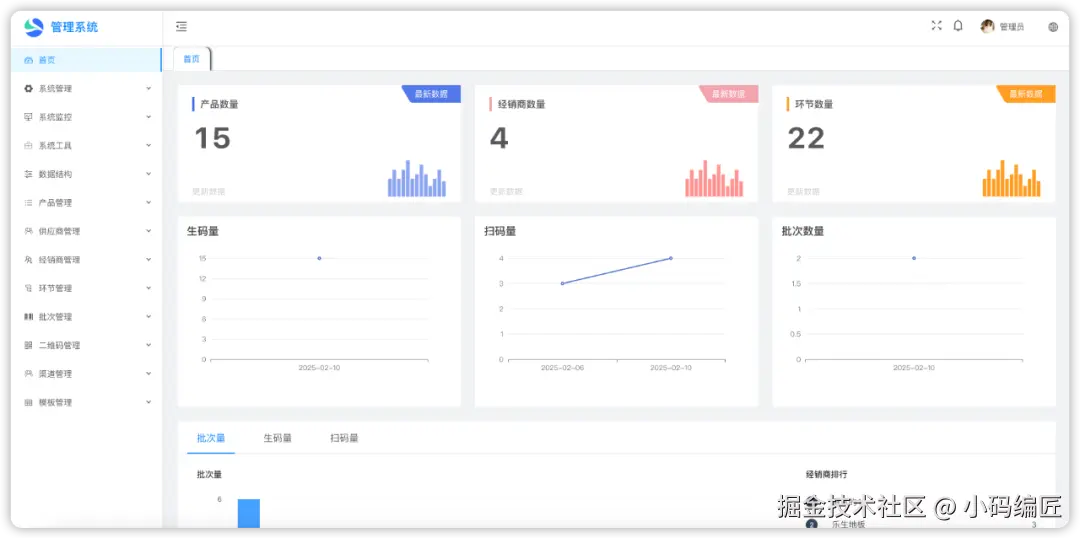This screenshot has height=538, width=1080.
Task: Expand the 产品管理 menu chevron
Action: click(x=149, y=203)
